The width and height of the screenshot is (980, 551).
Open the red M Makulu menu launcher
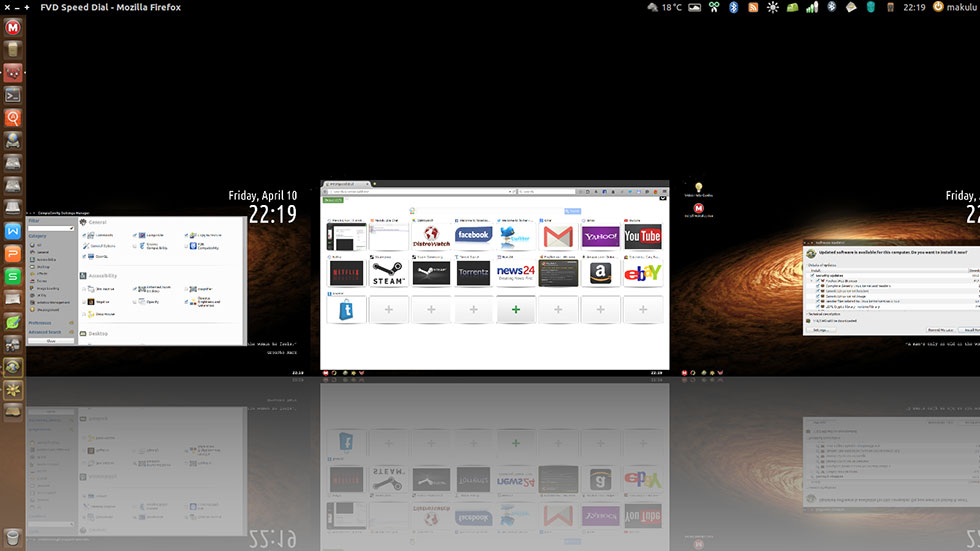pos(12,27)
